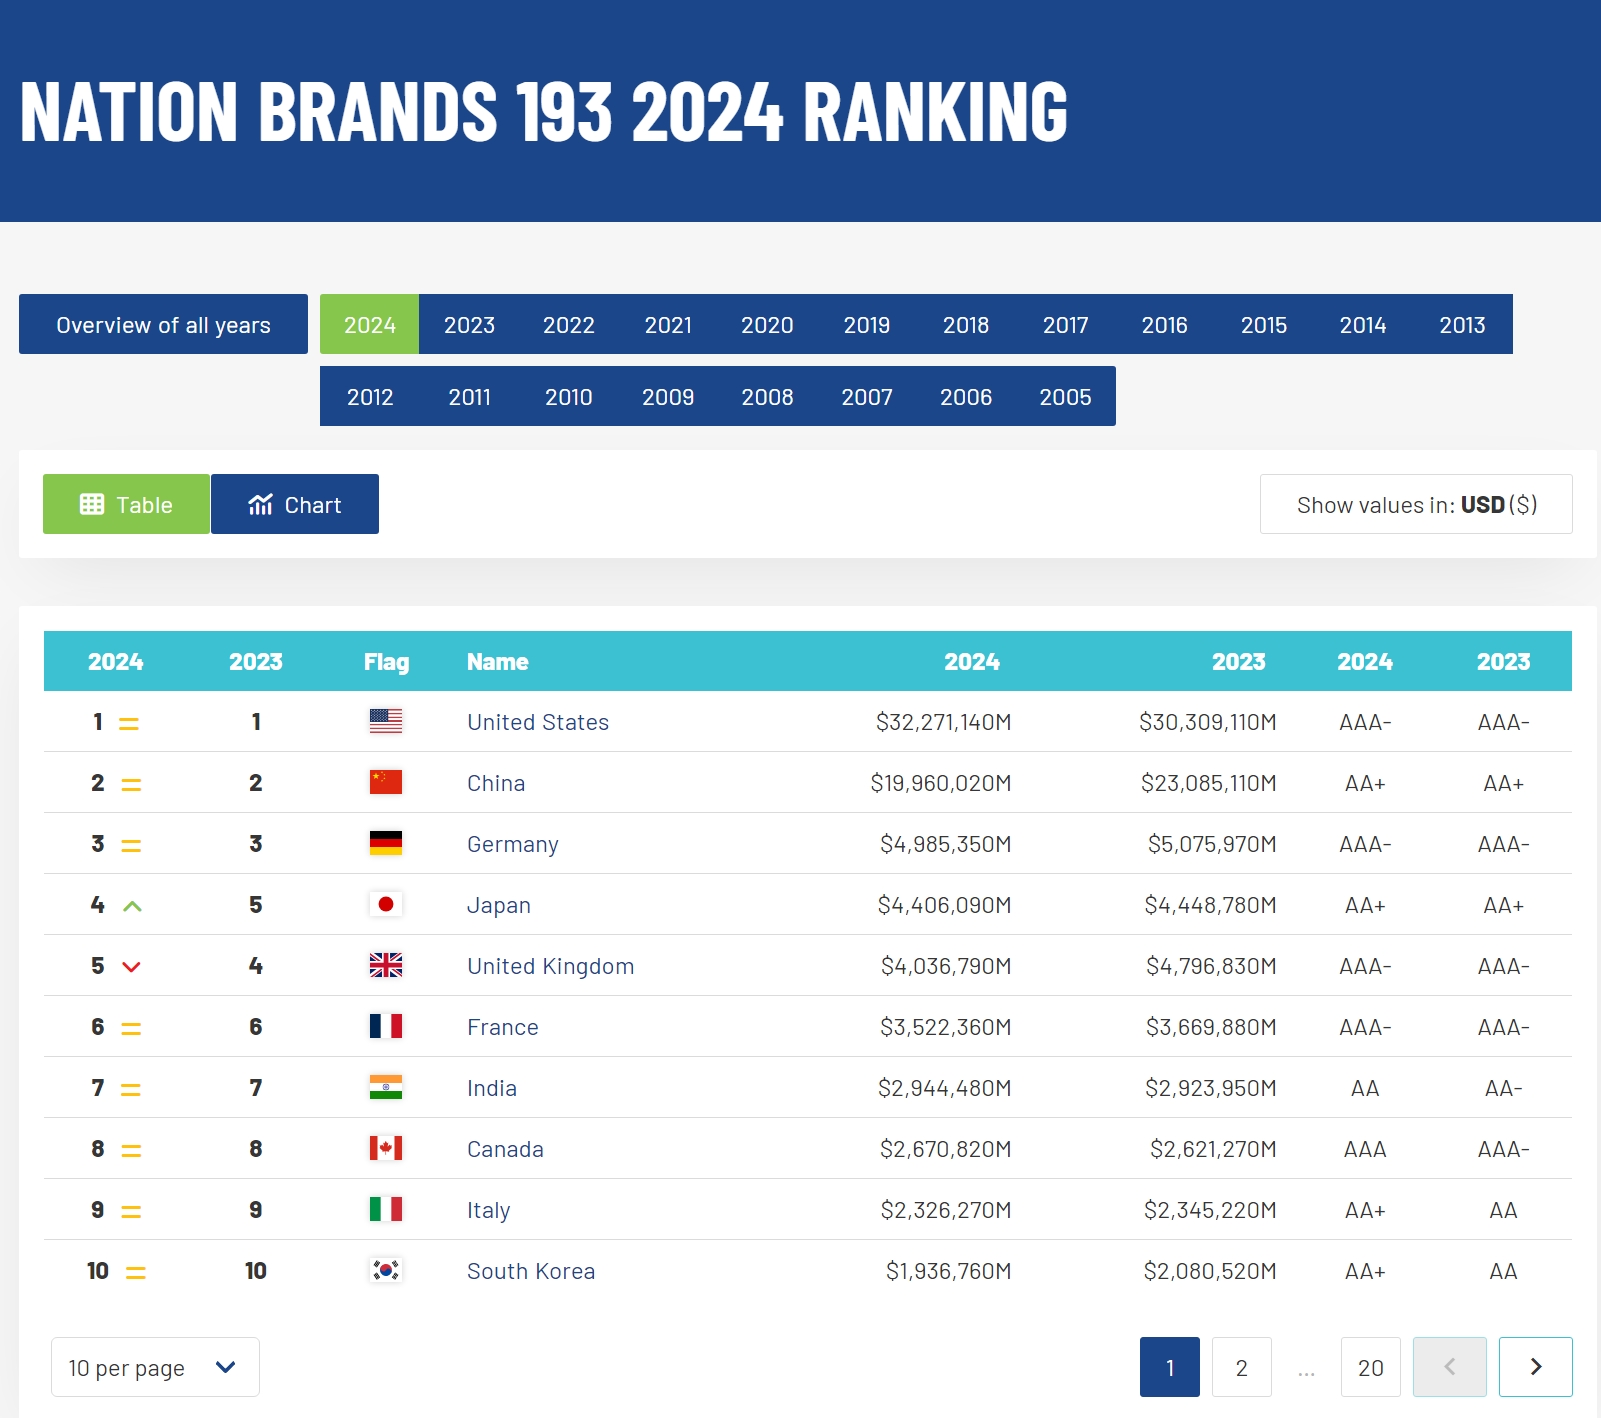1601x1418 pixels.
Task: Jump to page 20 of results
Action: pyautogui.click(x=1370, y=1367)
